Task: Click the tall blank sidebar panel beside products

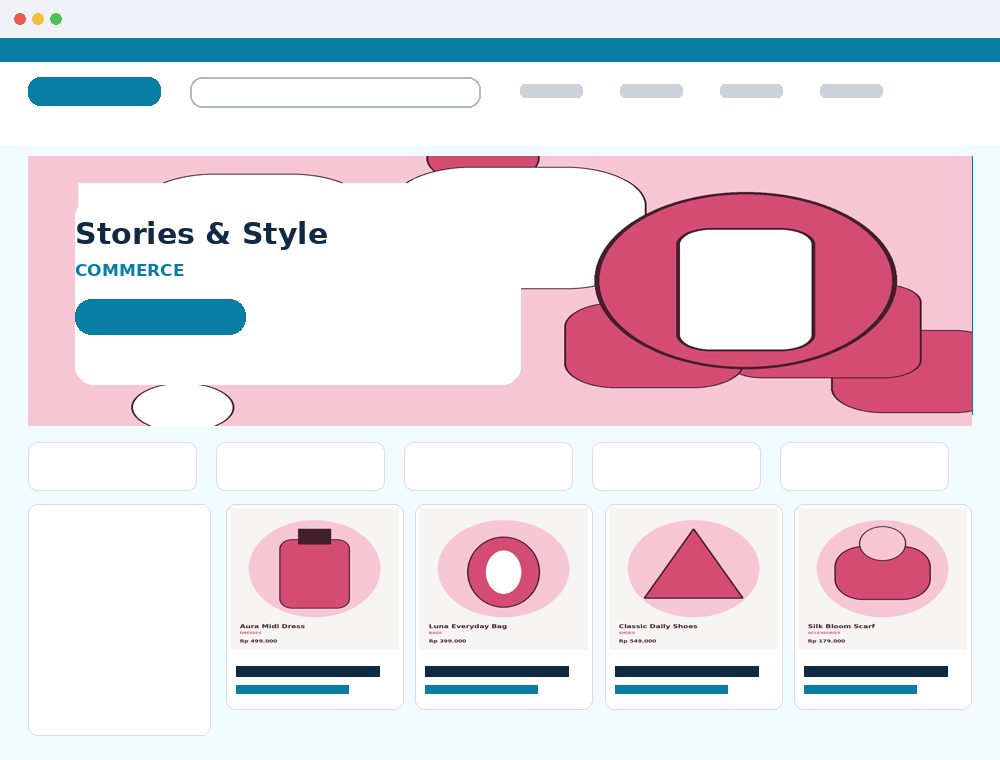Action: click(119, 620)
